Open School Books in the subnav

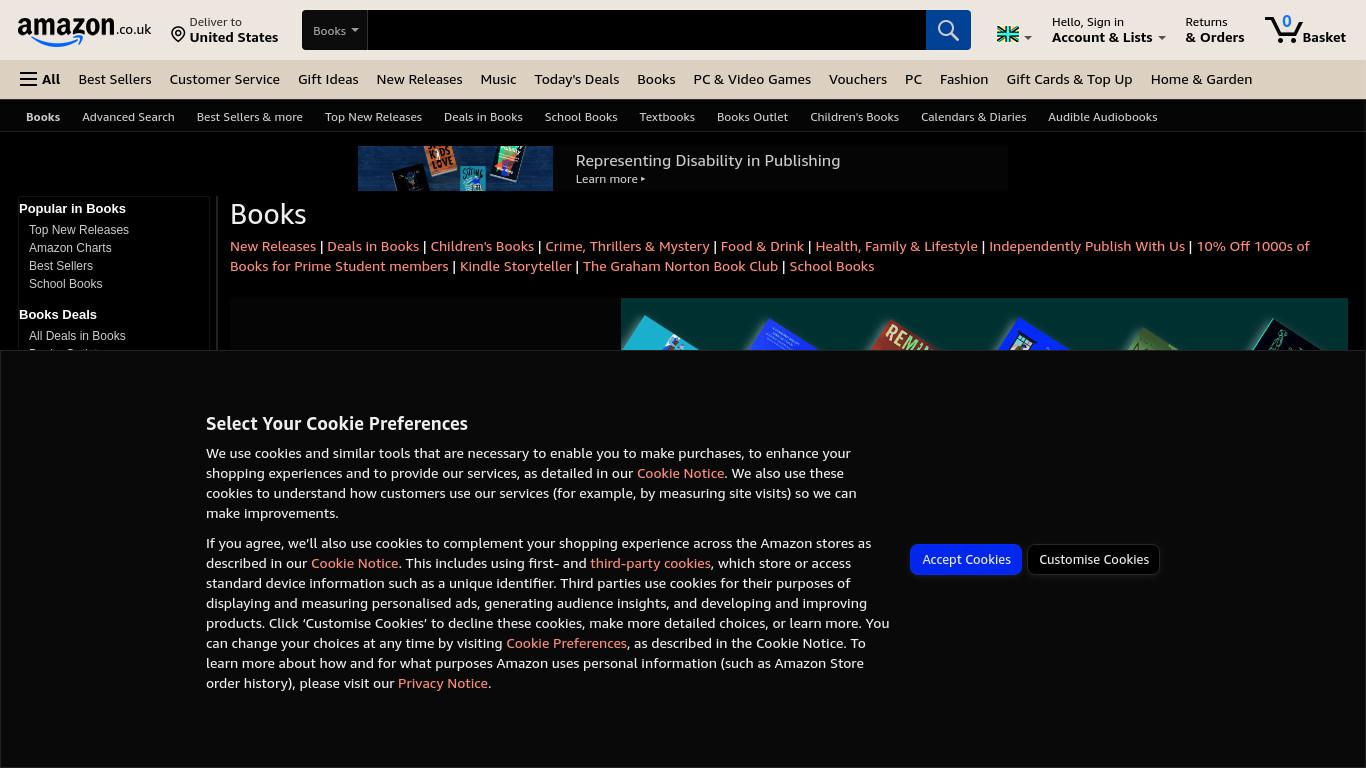click(x=580, y=117)
